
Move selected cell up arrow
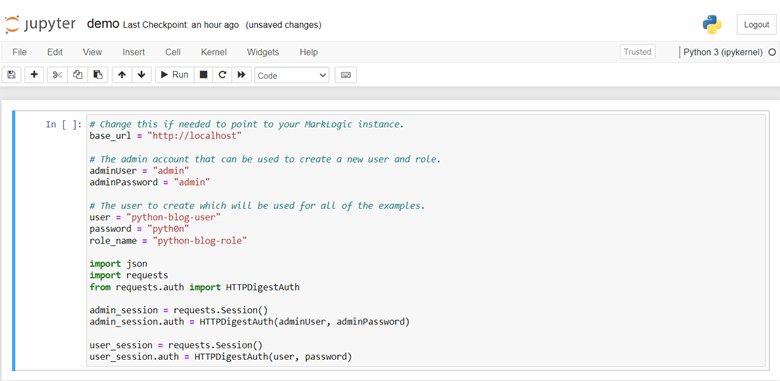(122, 75)
